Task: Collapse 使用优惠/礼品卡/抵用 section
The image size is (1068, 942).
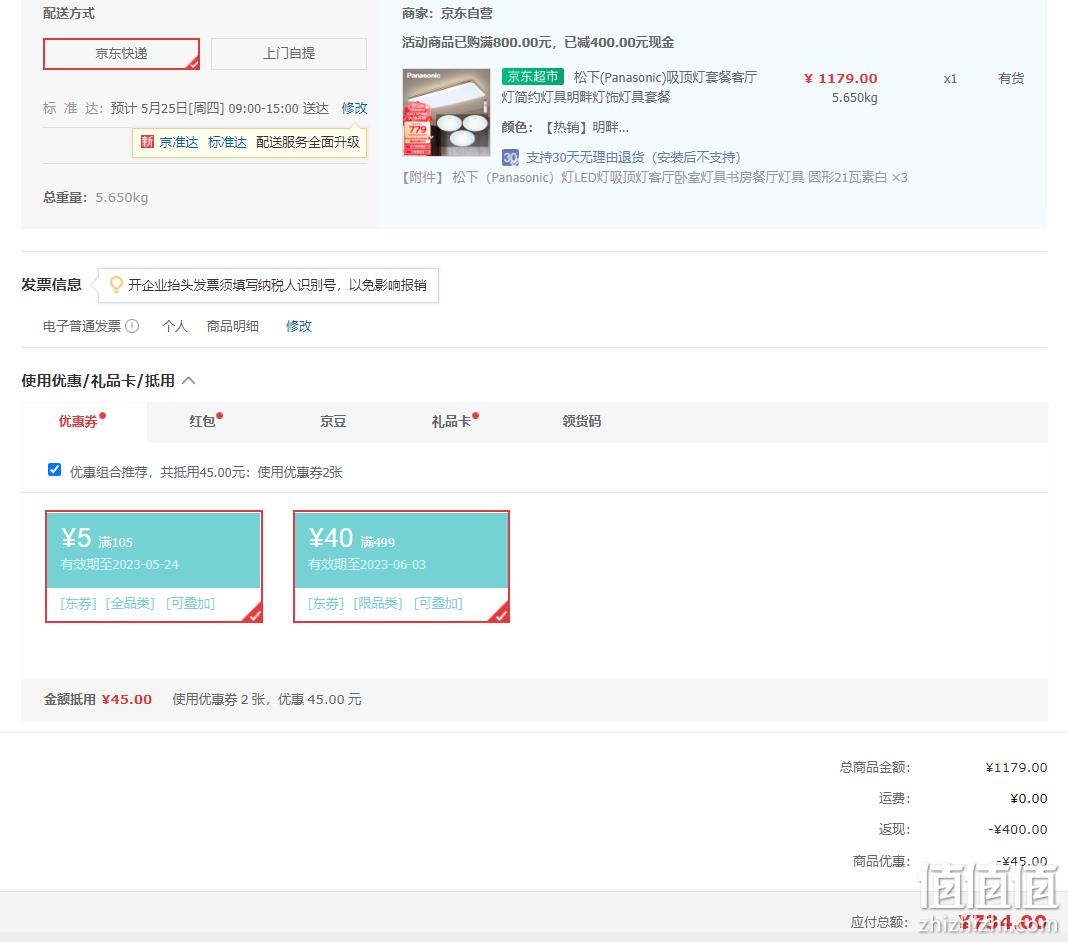Action: pos(189,381)
